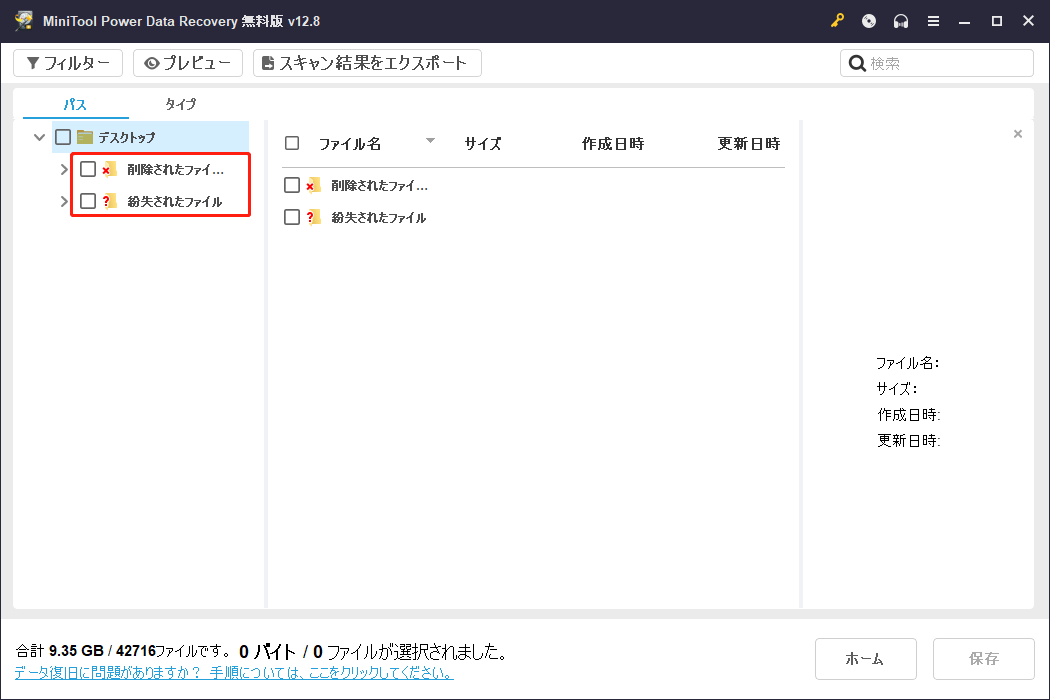Toggle select-all checkbox in file list header

click(x=292, y=143)
